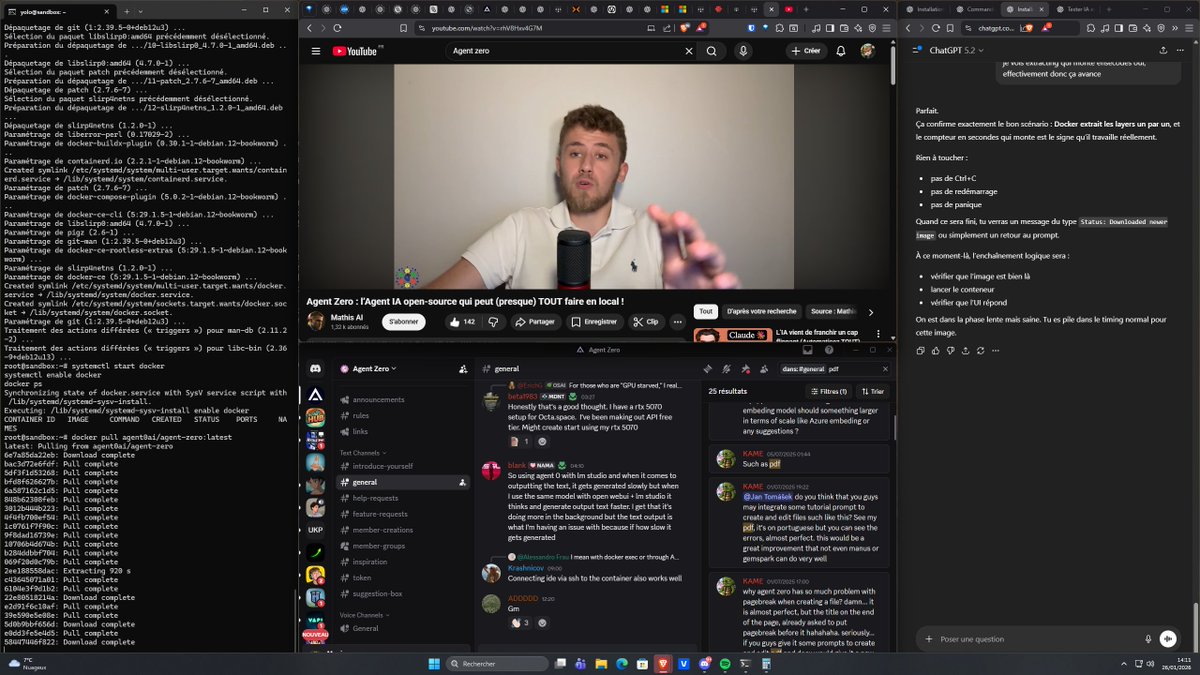The width and height of the screenshot is (1200, 675).
Task: Save the video with Enregistrer
Action: 595,322
